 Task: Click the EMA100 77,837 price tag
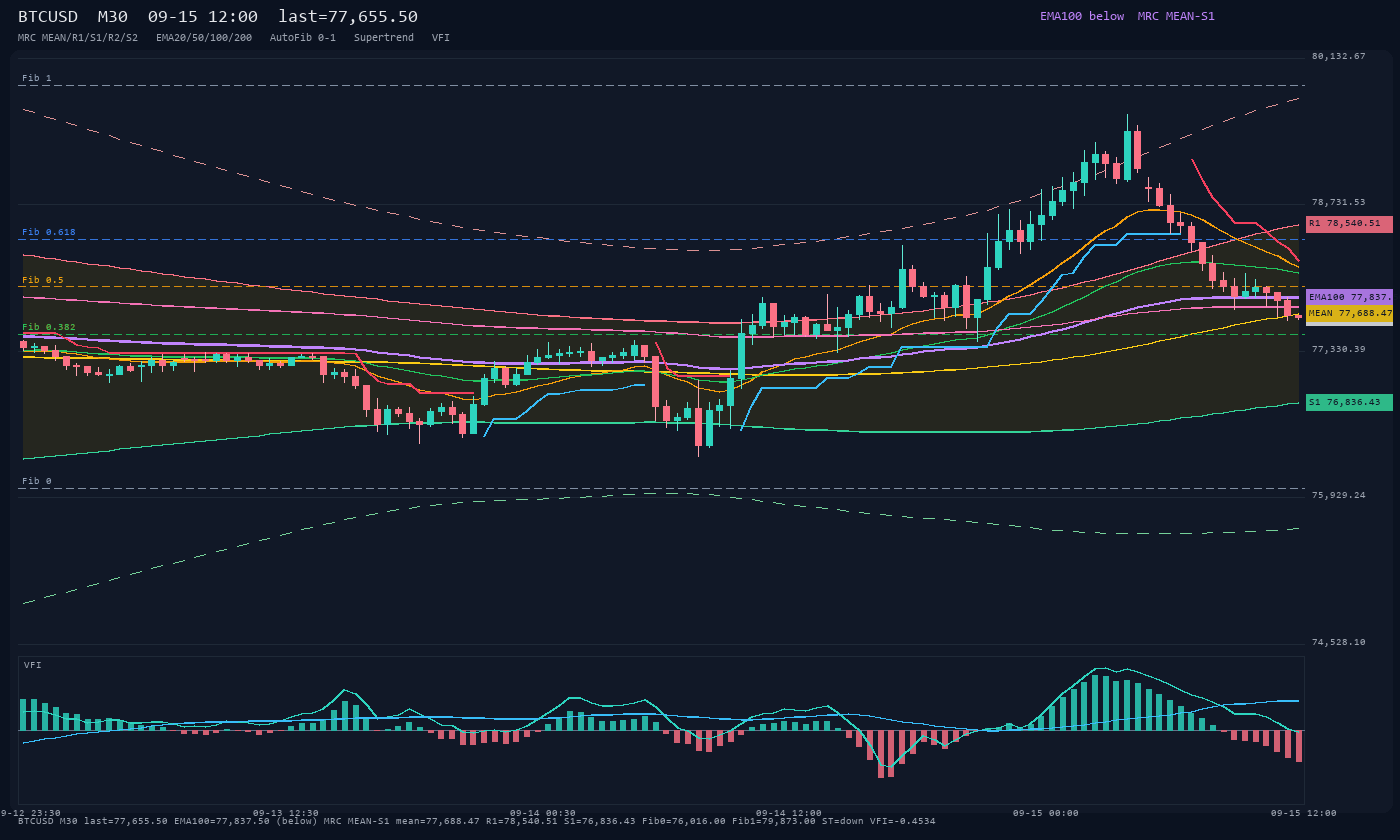[1349, 297]
